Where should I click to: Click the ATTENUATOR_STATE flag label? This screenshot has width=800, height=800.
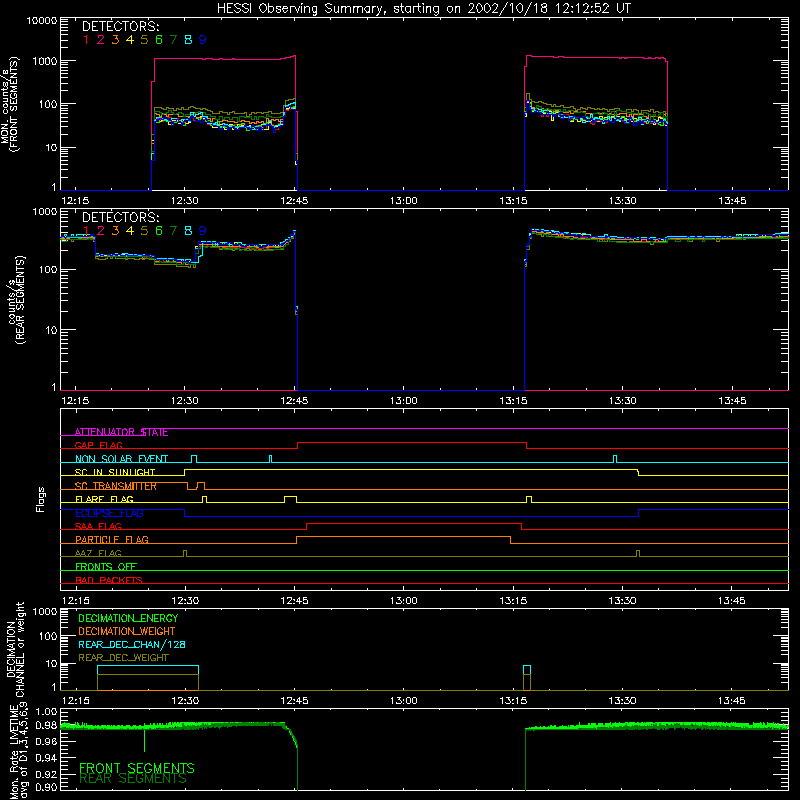[x=121, y=432]
